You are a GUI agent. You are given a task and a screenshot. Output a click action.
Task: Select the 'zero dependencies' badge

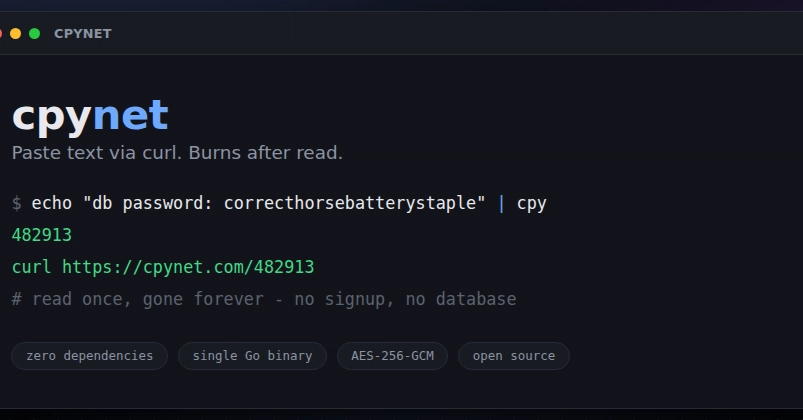90,356
